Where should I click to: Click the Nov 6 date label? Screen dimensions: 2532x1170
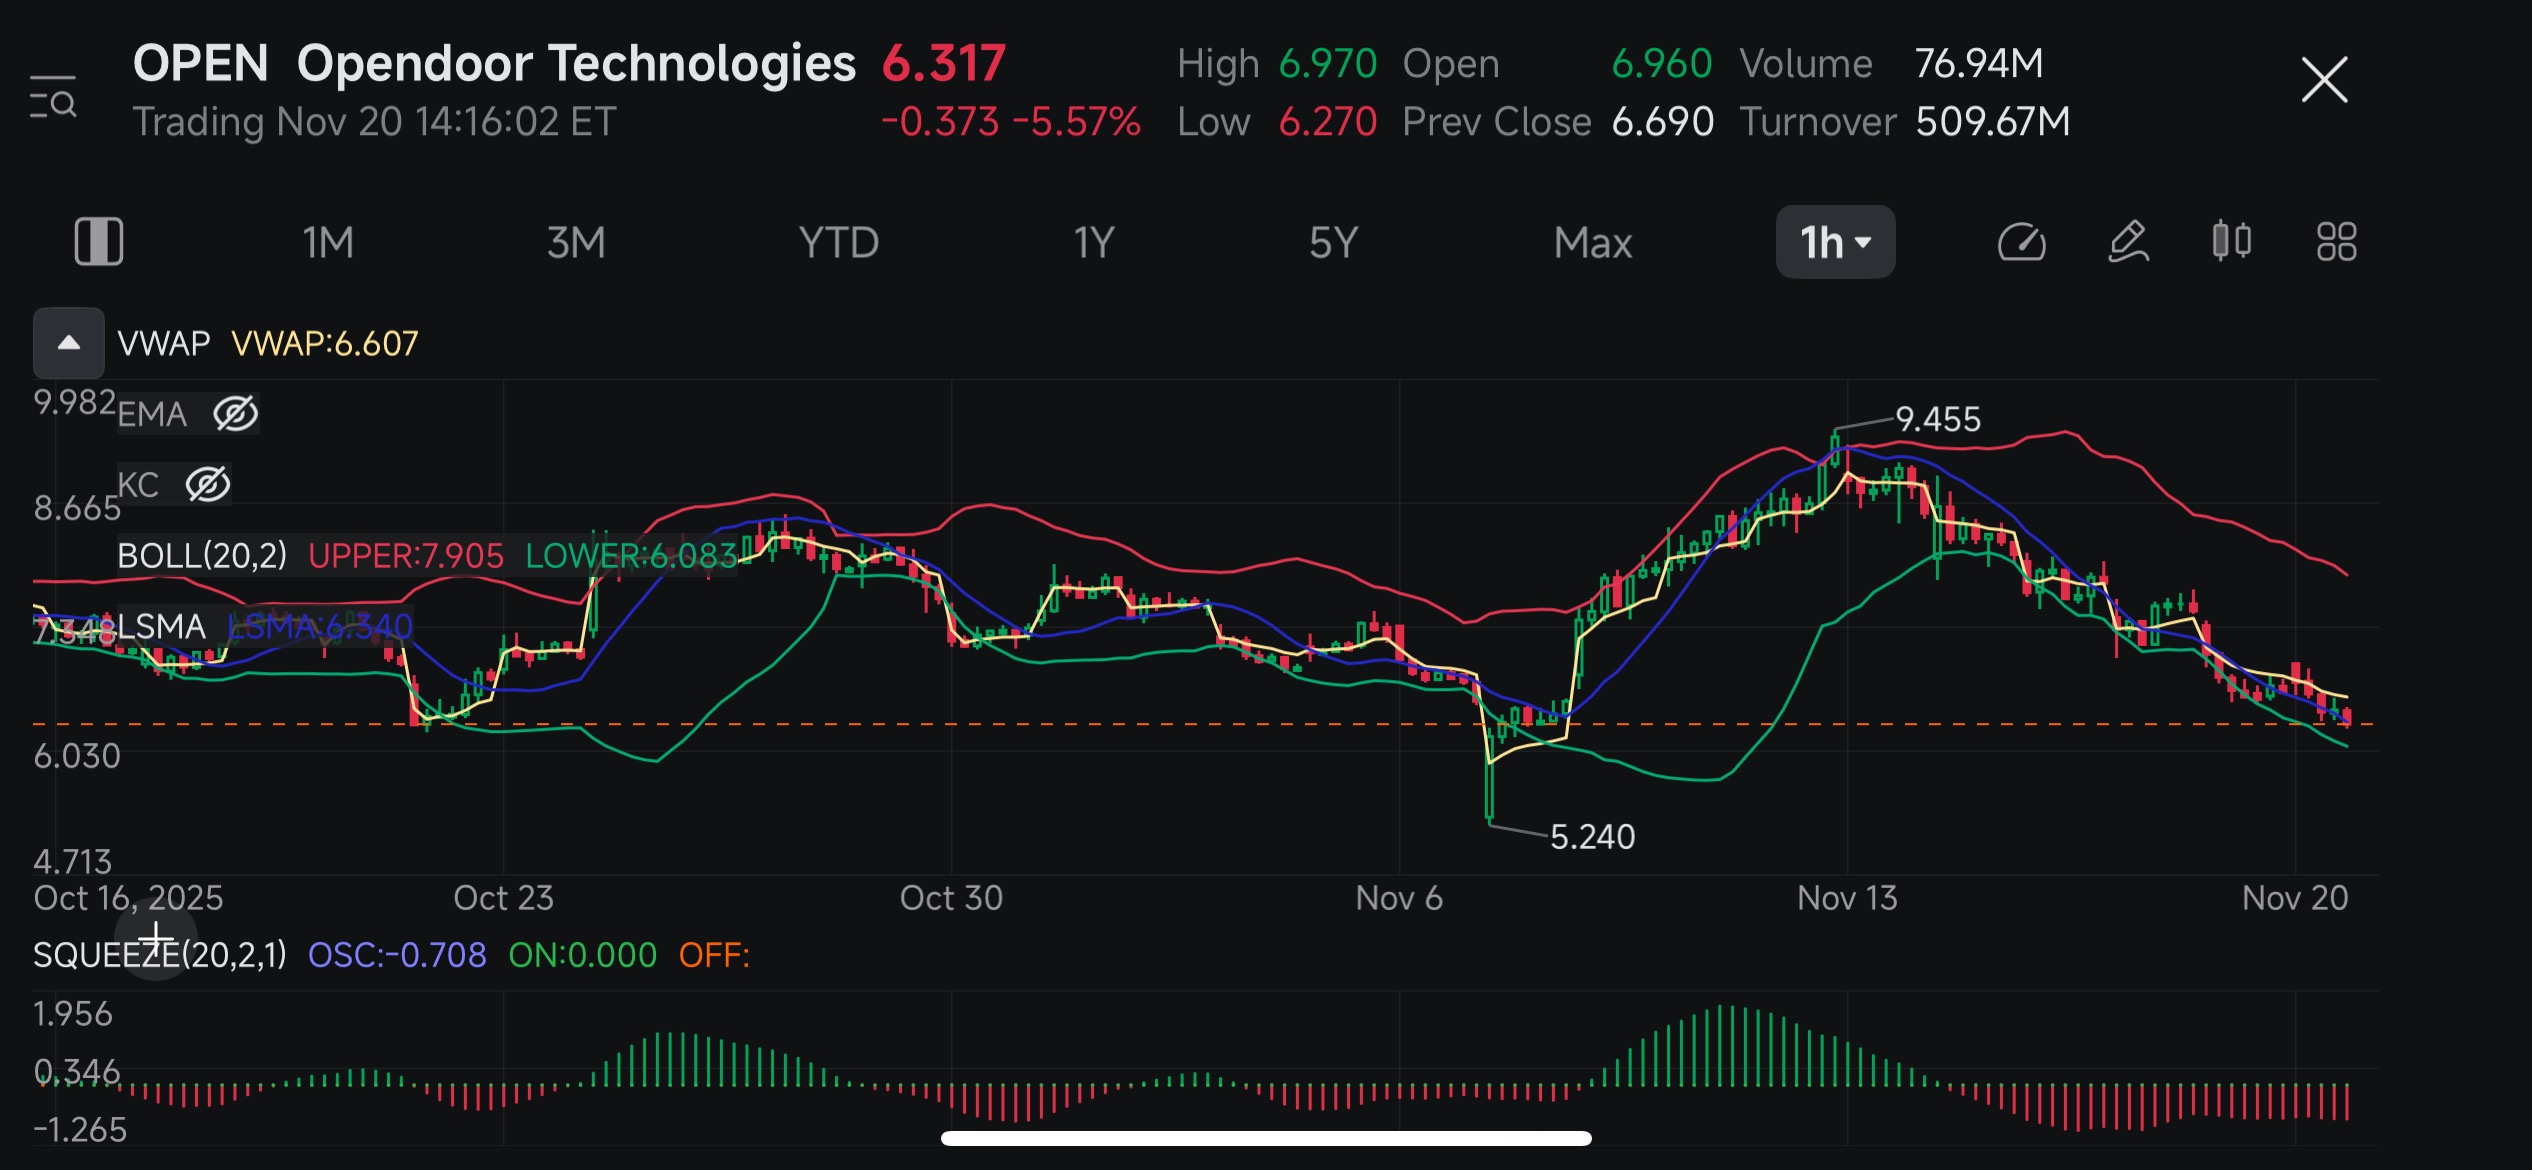[x=1399, y=898]
